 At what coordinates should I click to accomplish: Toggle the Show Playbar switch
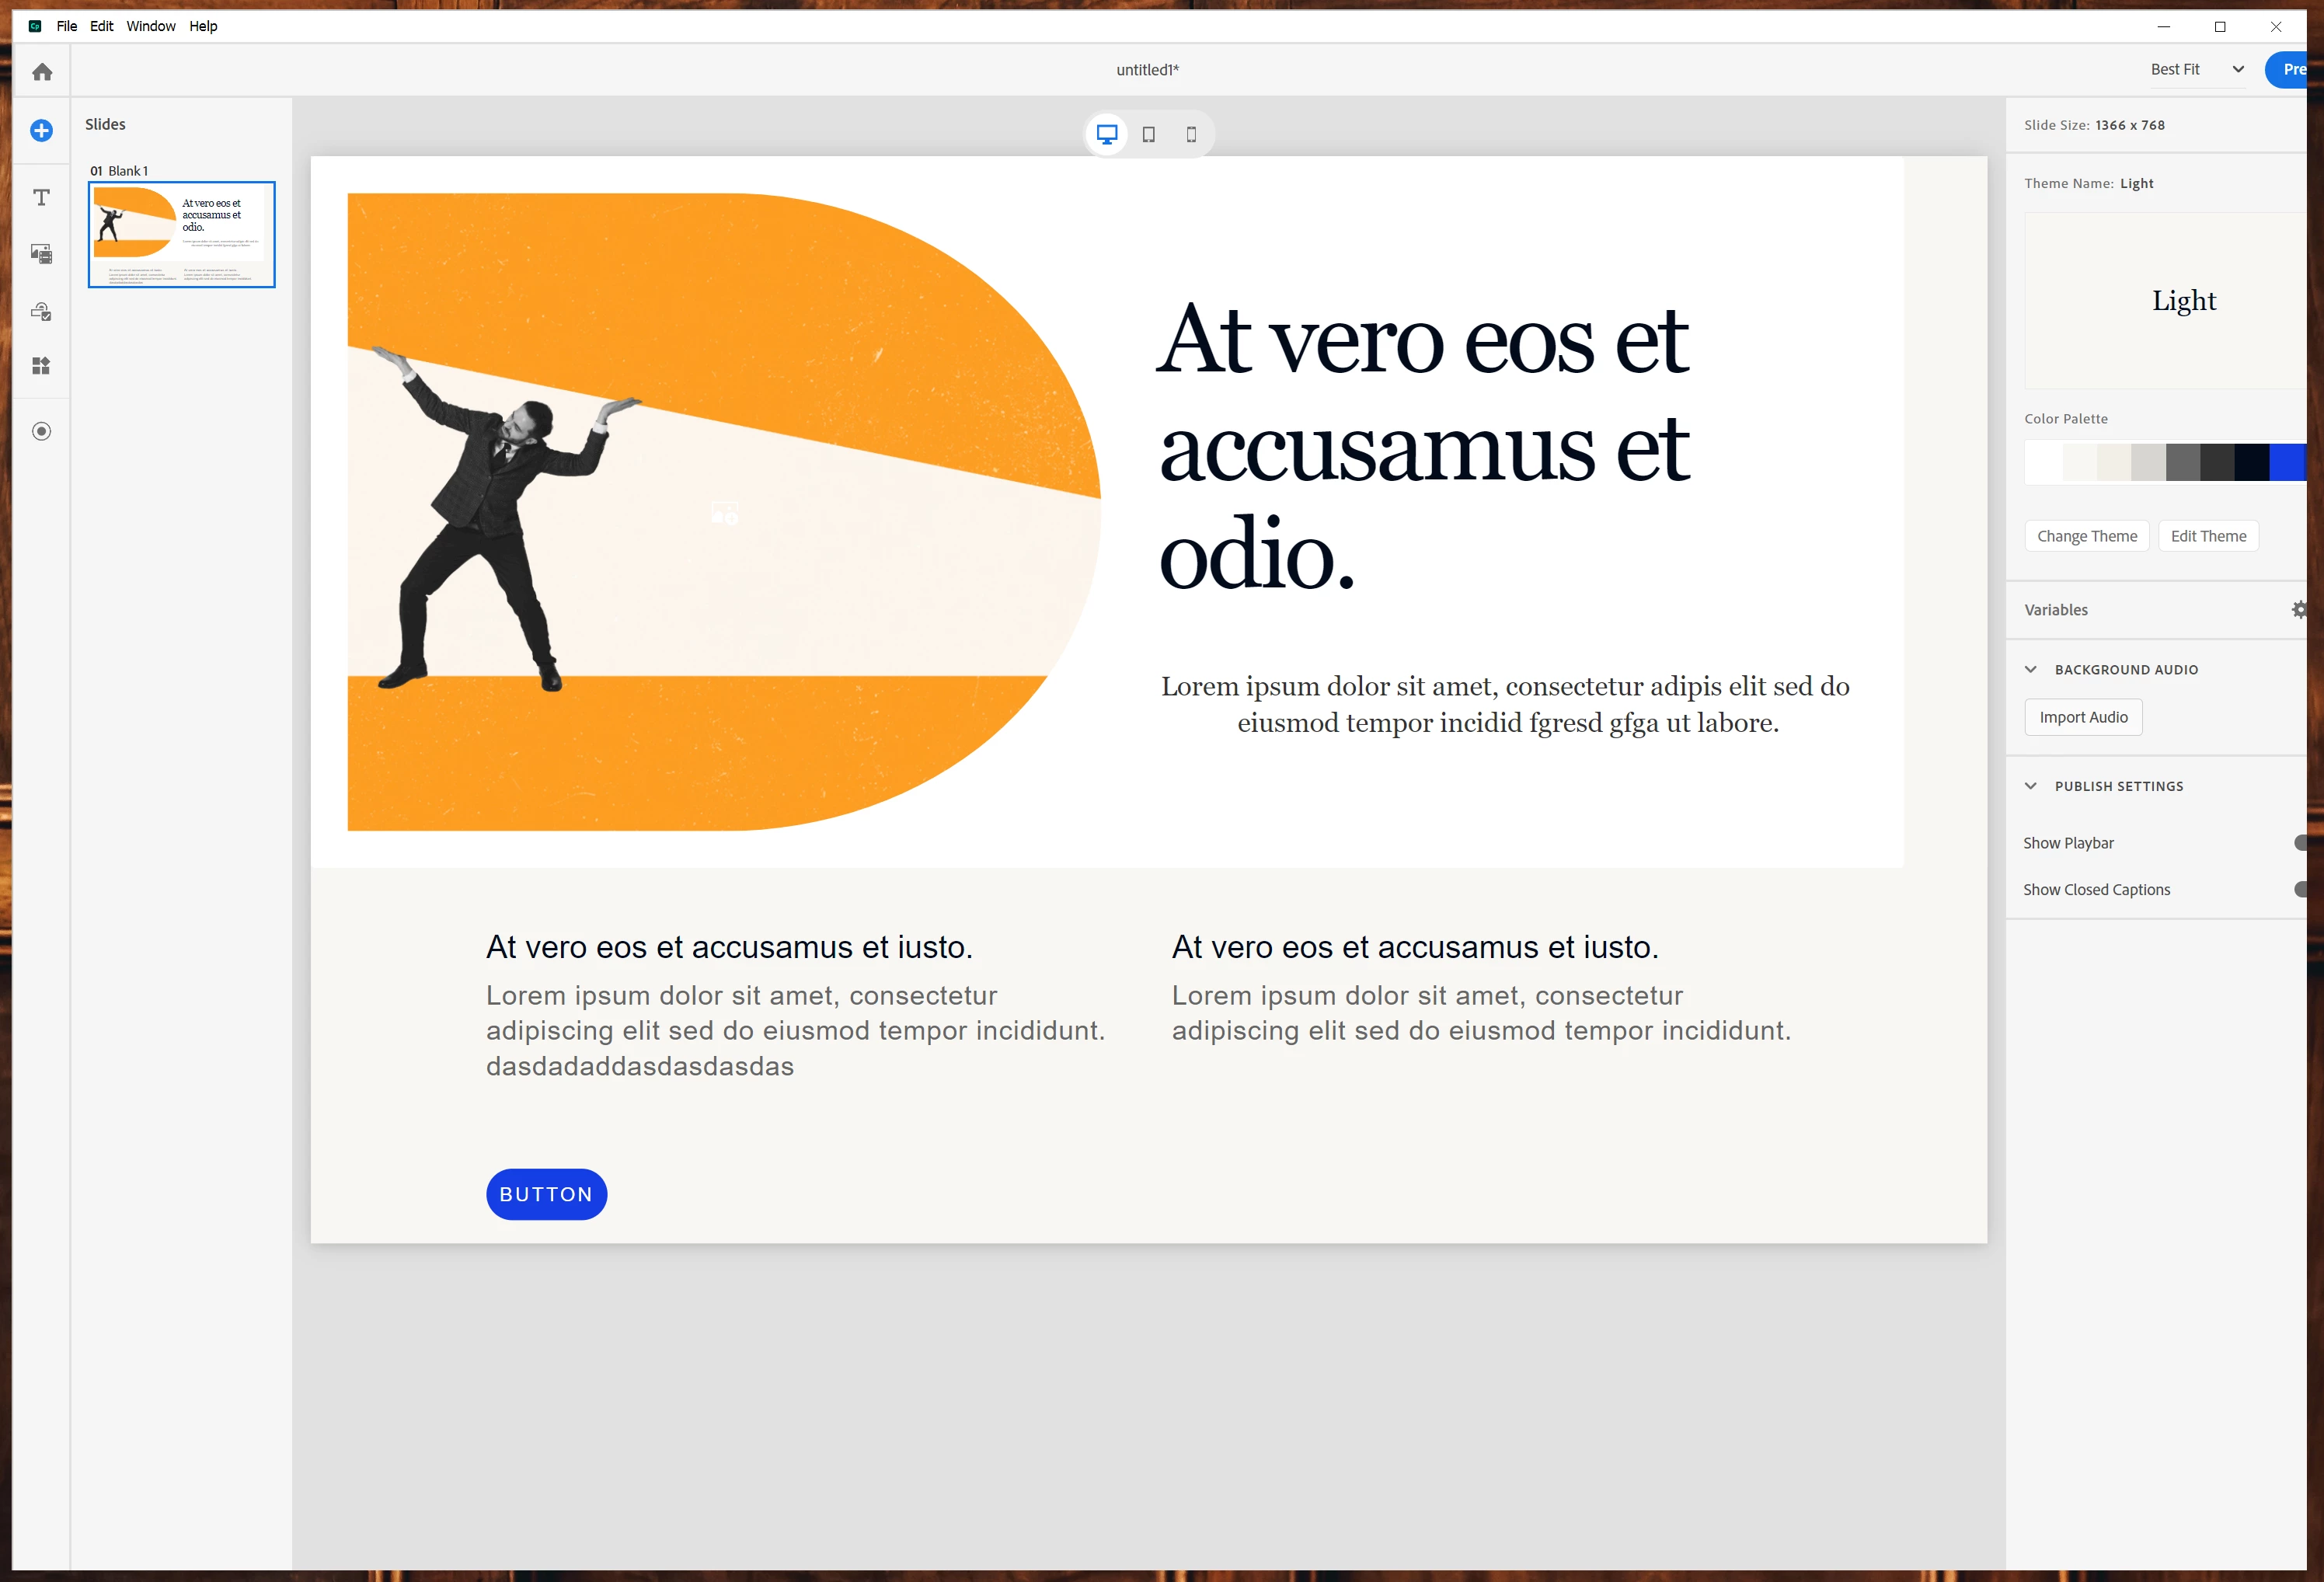2301,843
